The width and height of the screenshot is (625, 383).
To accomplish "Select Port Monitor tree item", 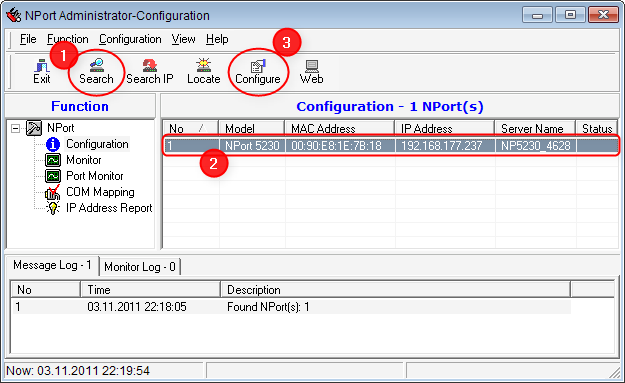I will coord(94,176).
